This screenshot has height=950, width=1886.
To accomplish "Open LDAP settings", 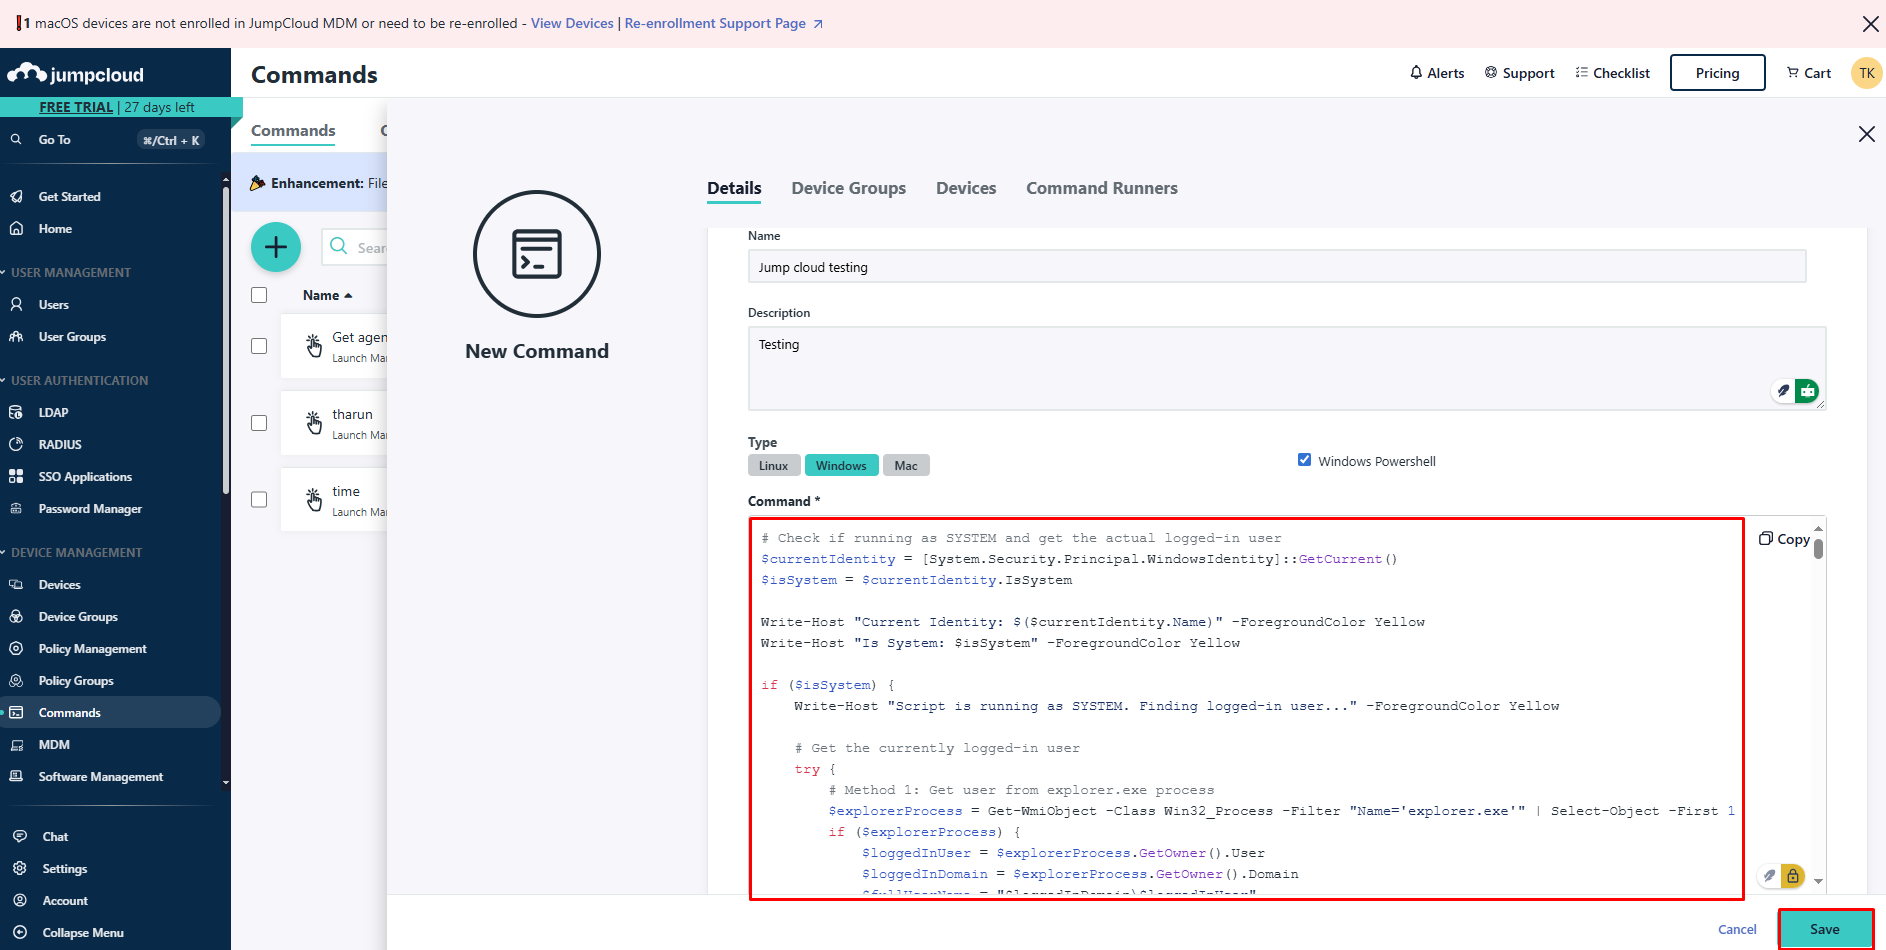I will (53, 413).
